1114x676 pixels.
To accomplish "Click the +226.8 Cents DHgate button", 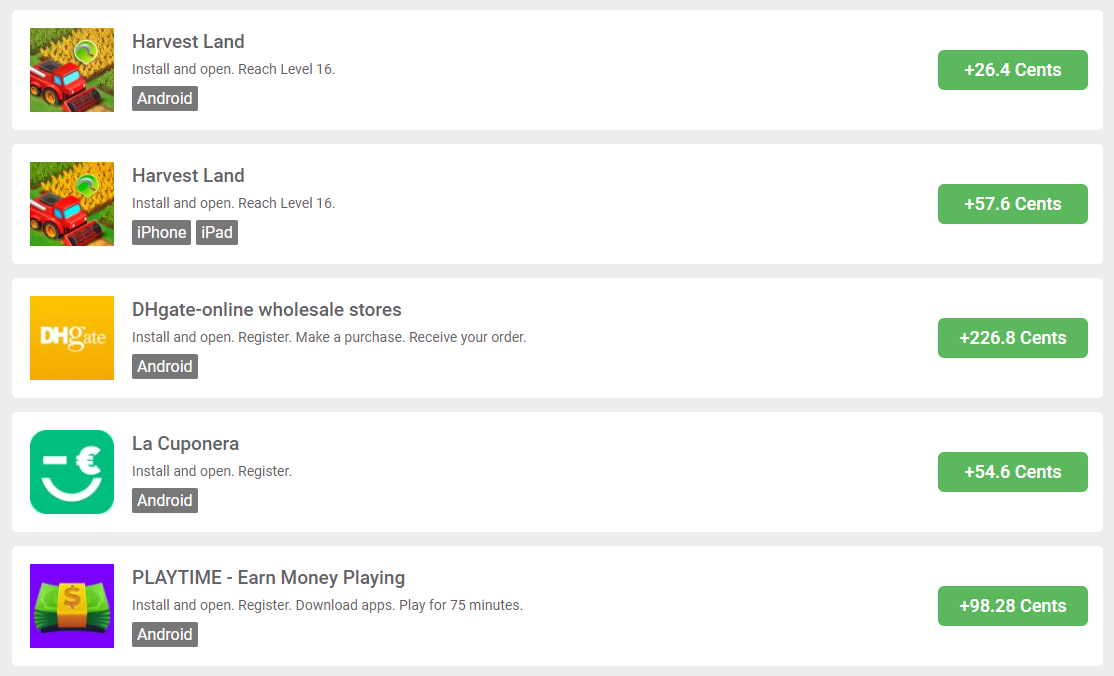I will click(1012, 338).
